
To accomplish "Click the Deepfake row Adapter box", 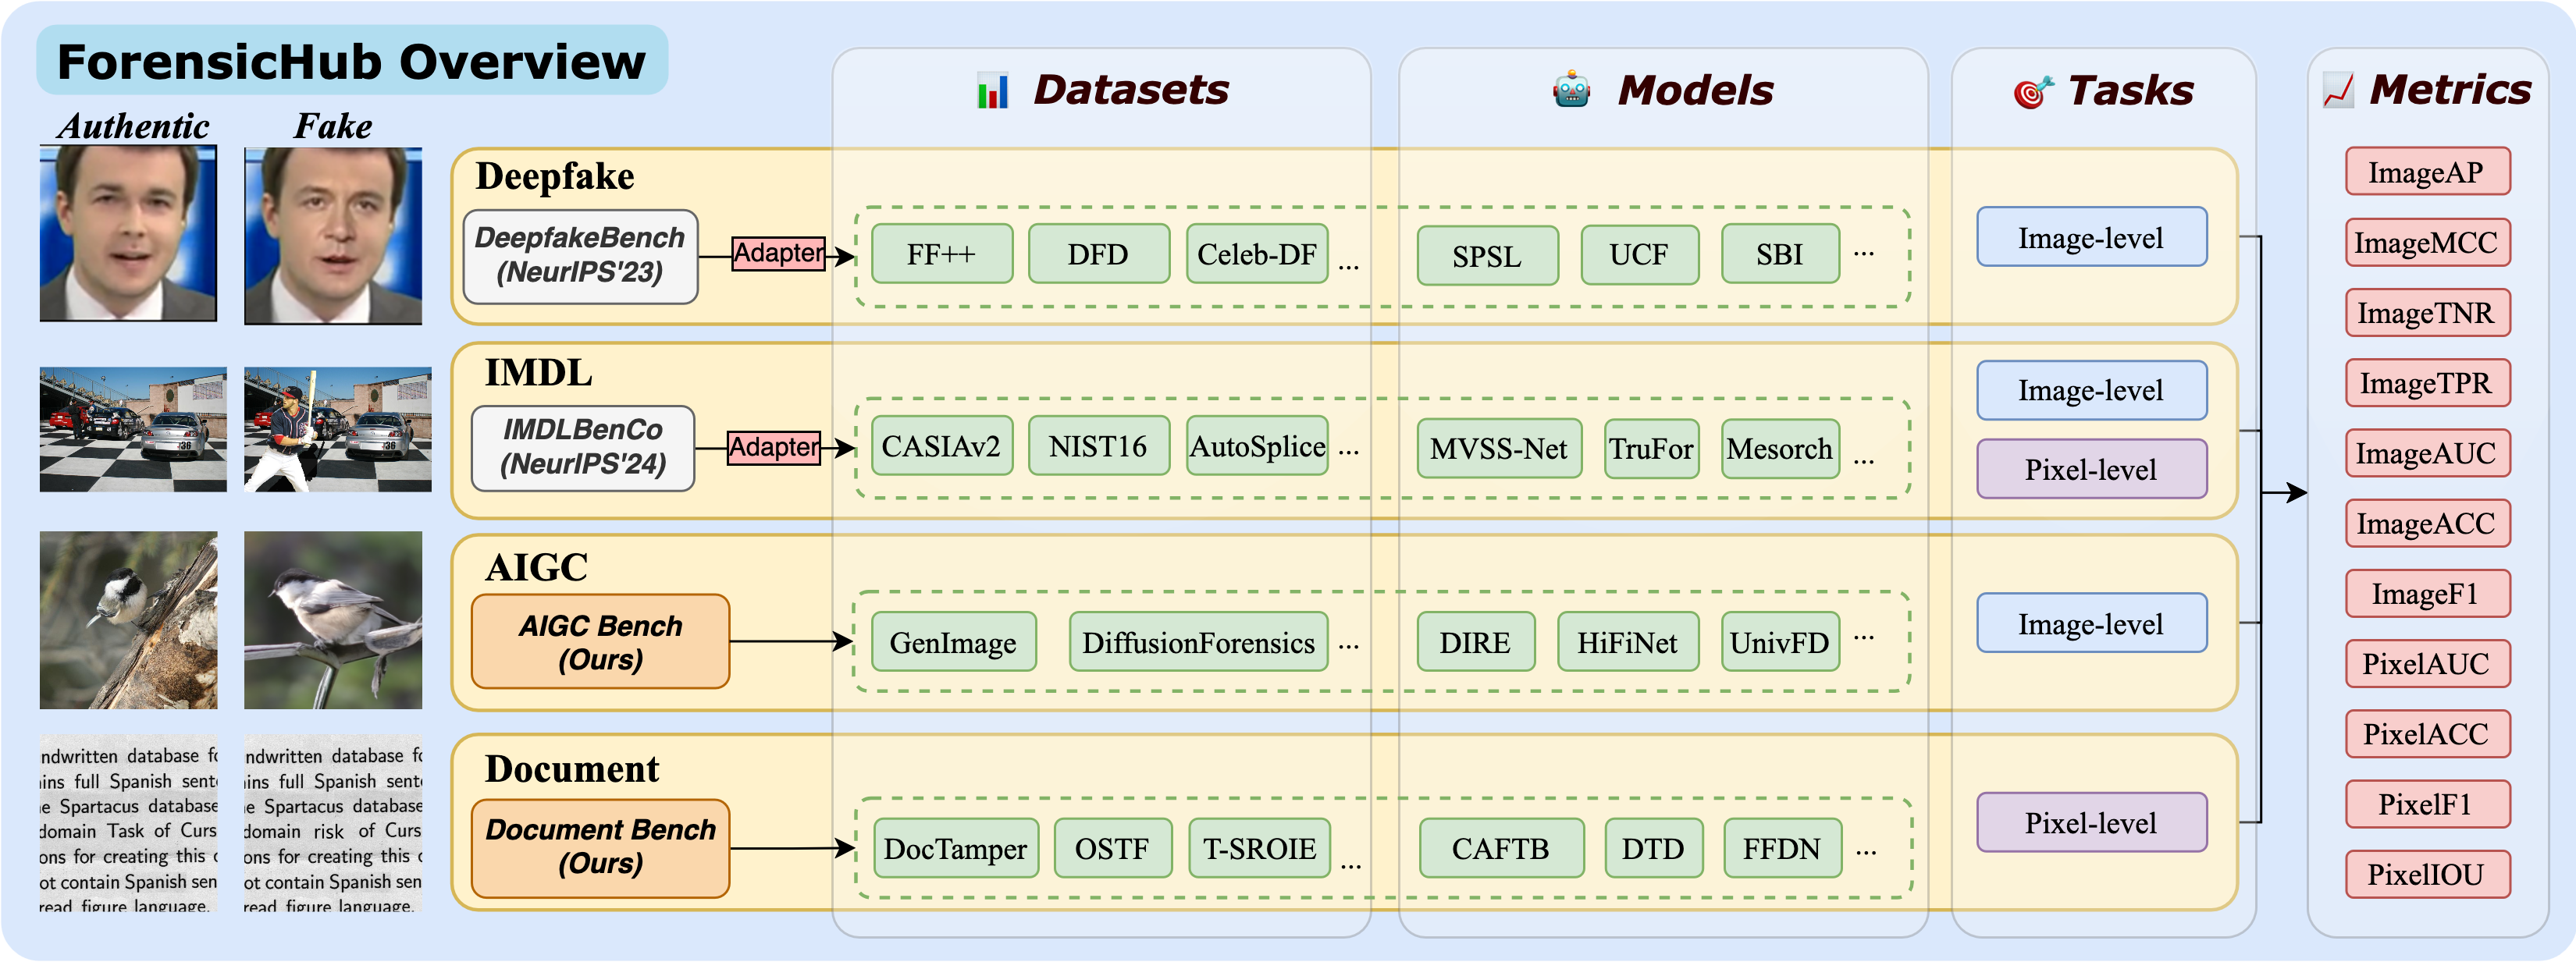I will (778, 254).
